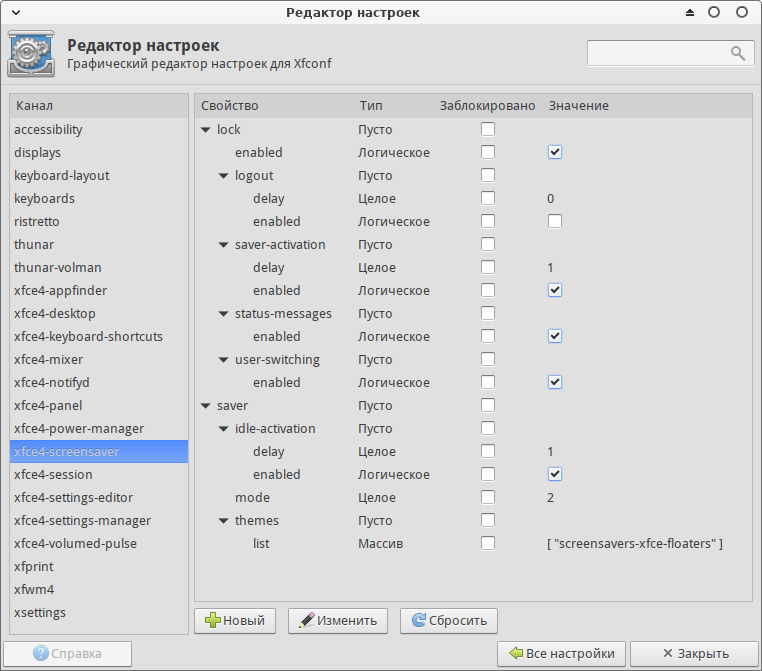
Task: Select the xfce4-settings-manager channel
Action: point(99,520)
